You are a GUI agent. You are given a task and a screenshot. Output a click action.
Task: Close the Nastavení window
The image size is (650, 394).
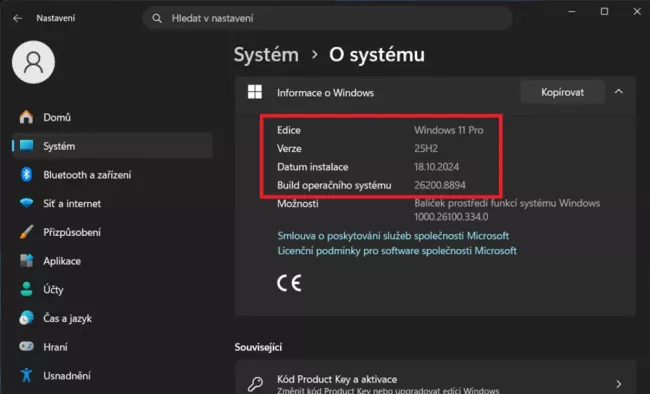point(637,12)
